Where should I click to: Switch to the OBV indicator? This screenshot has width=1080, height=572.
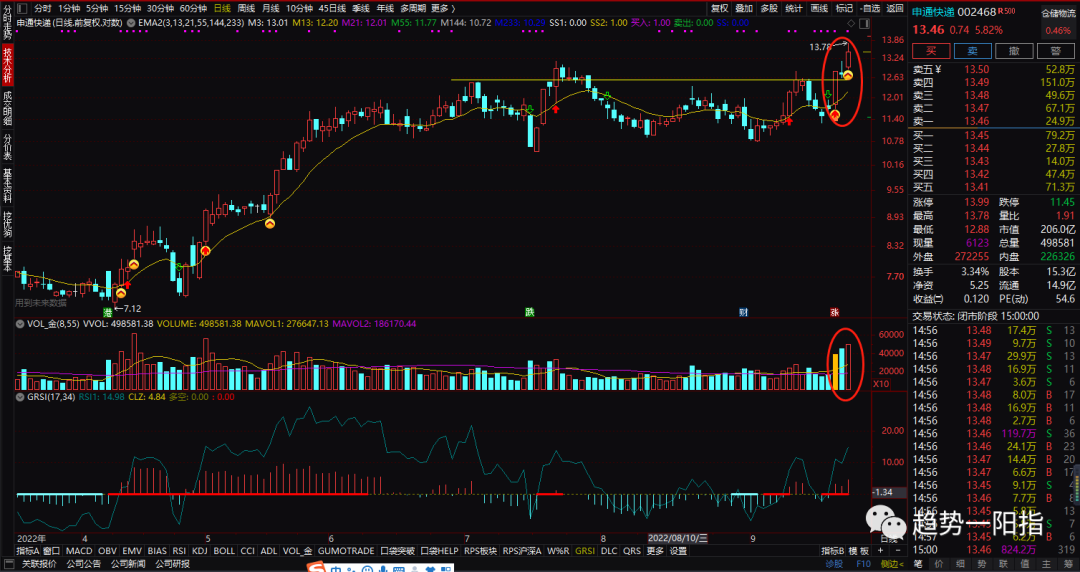107,551
